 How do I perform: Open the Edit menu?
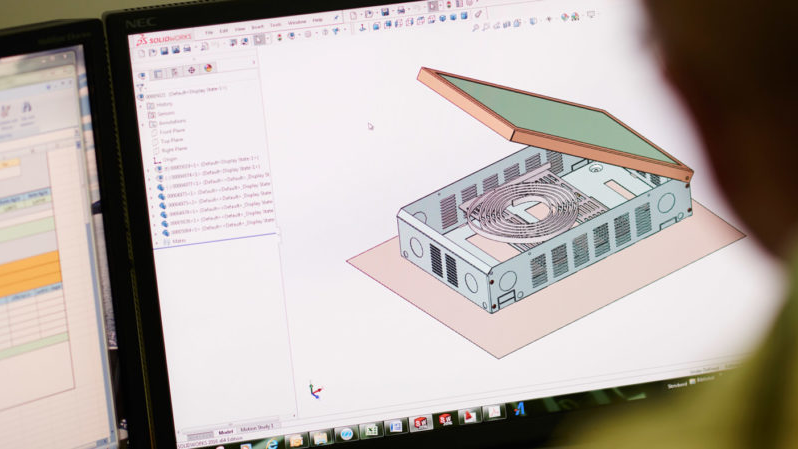pos(224,31)
